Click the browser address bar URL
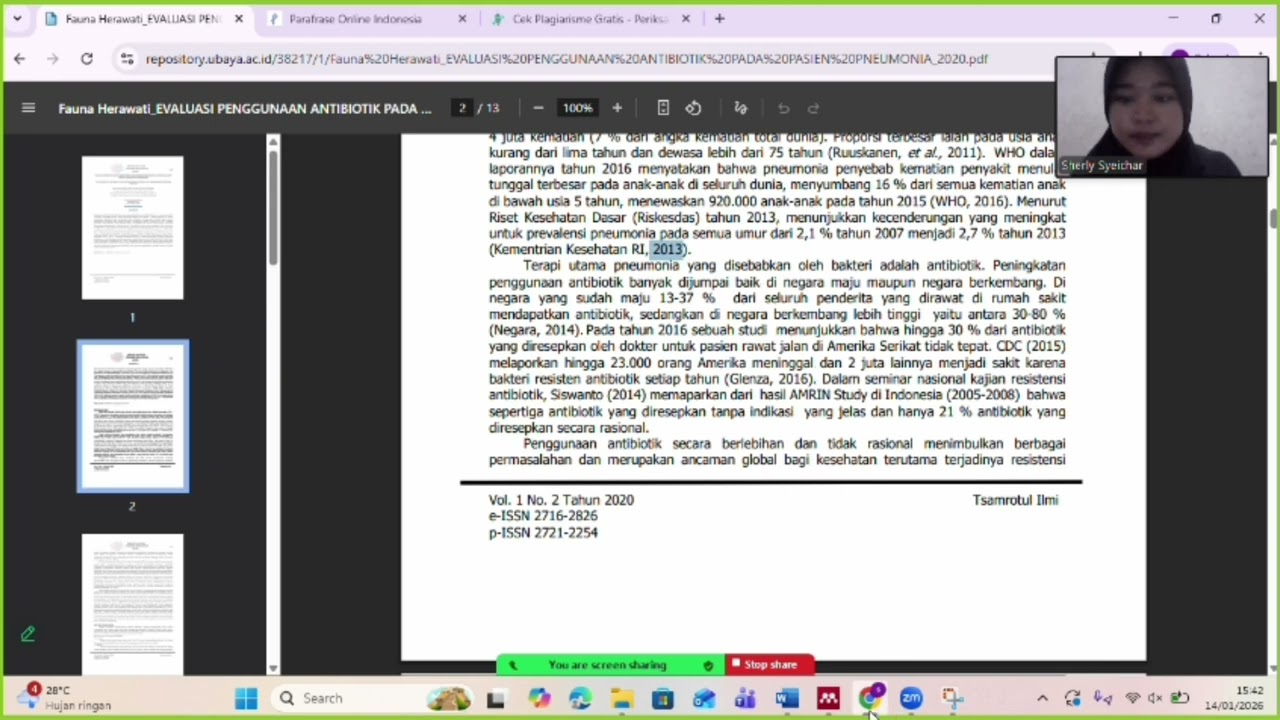The image size is (1280, 720). pyautogui.click(x=566, y=59)
